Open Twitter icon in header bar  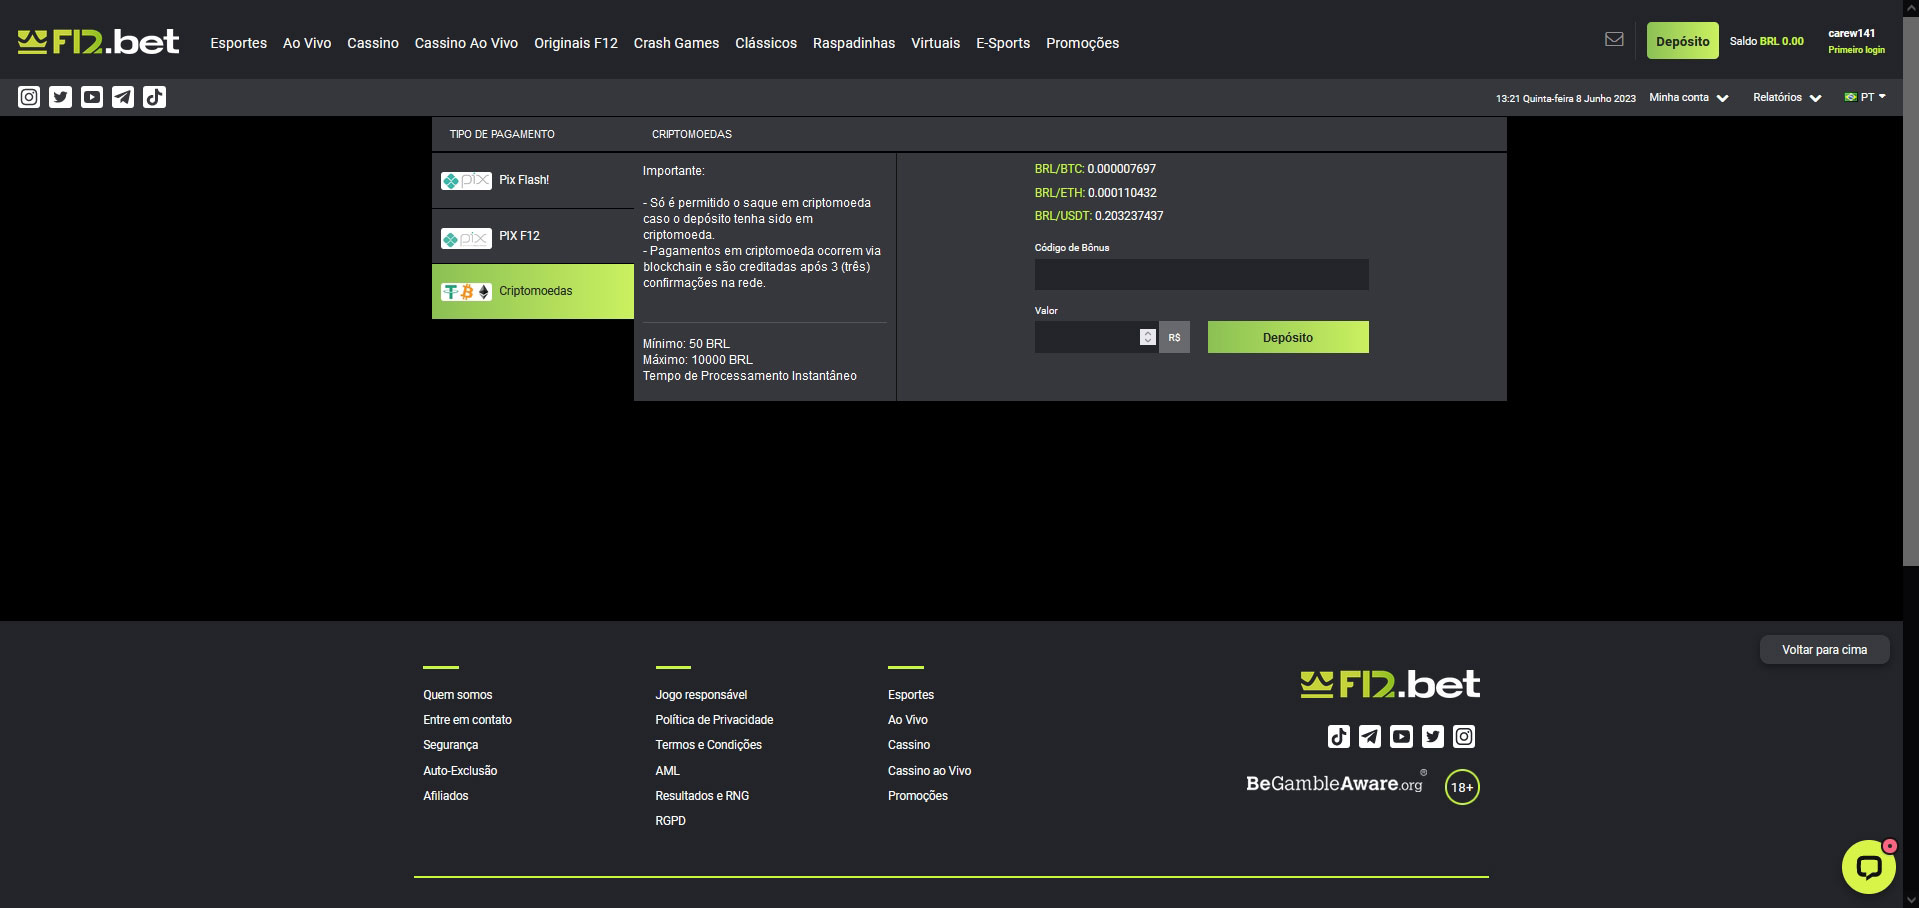[x=60, y=97]
